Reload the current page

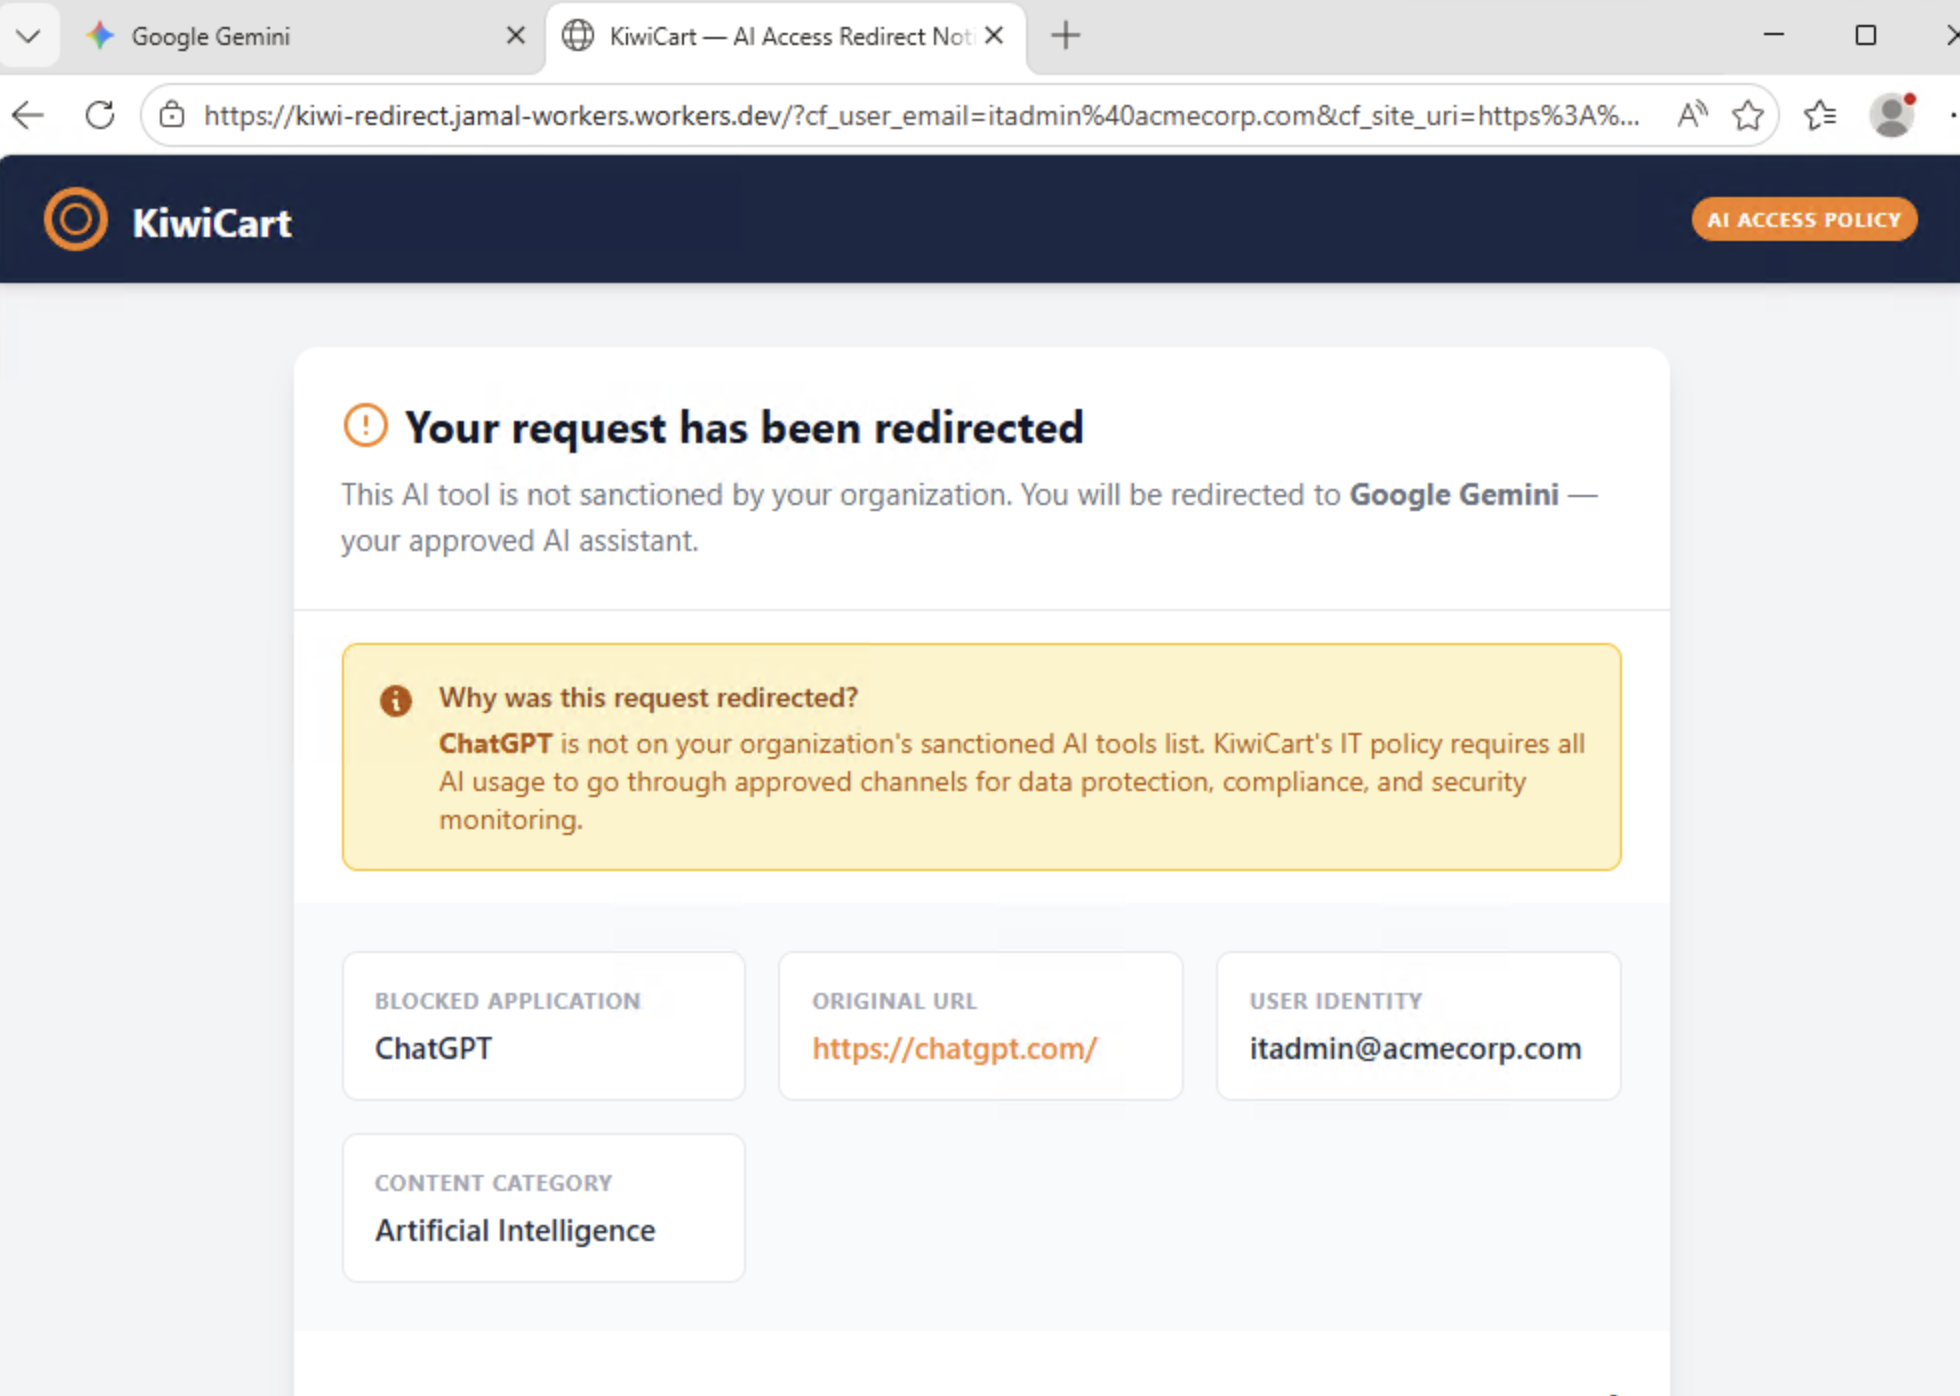pyautogui.click(x=100, y=116)
